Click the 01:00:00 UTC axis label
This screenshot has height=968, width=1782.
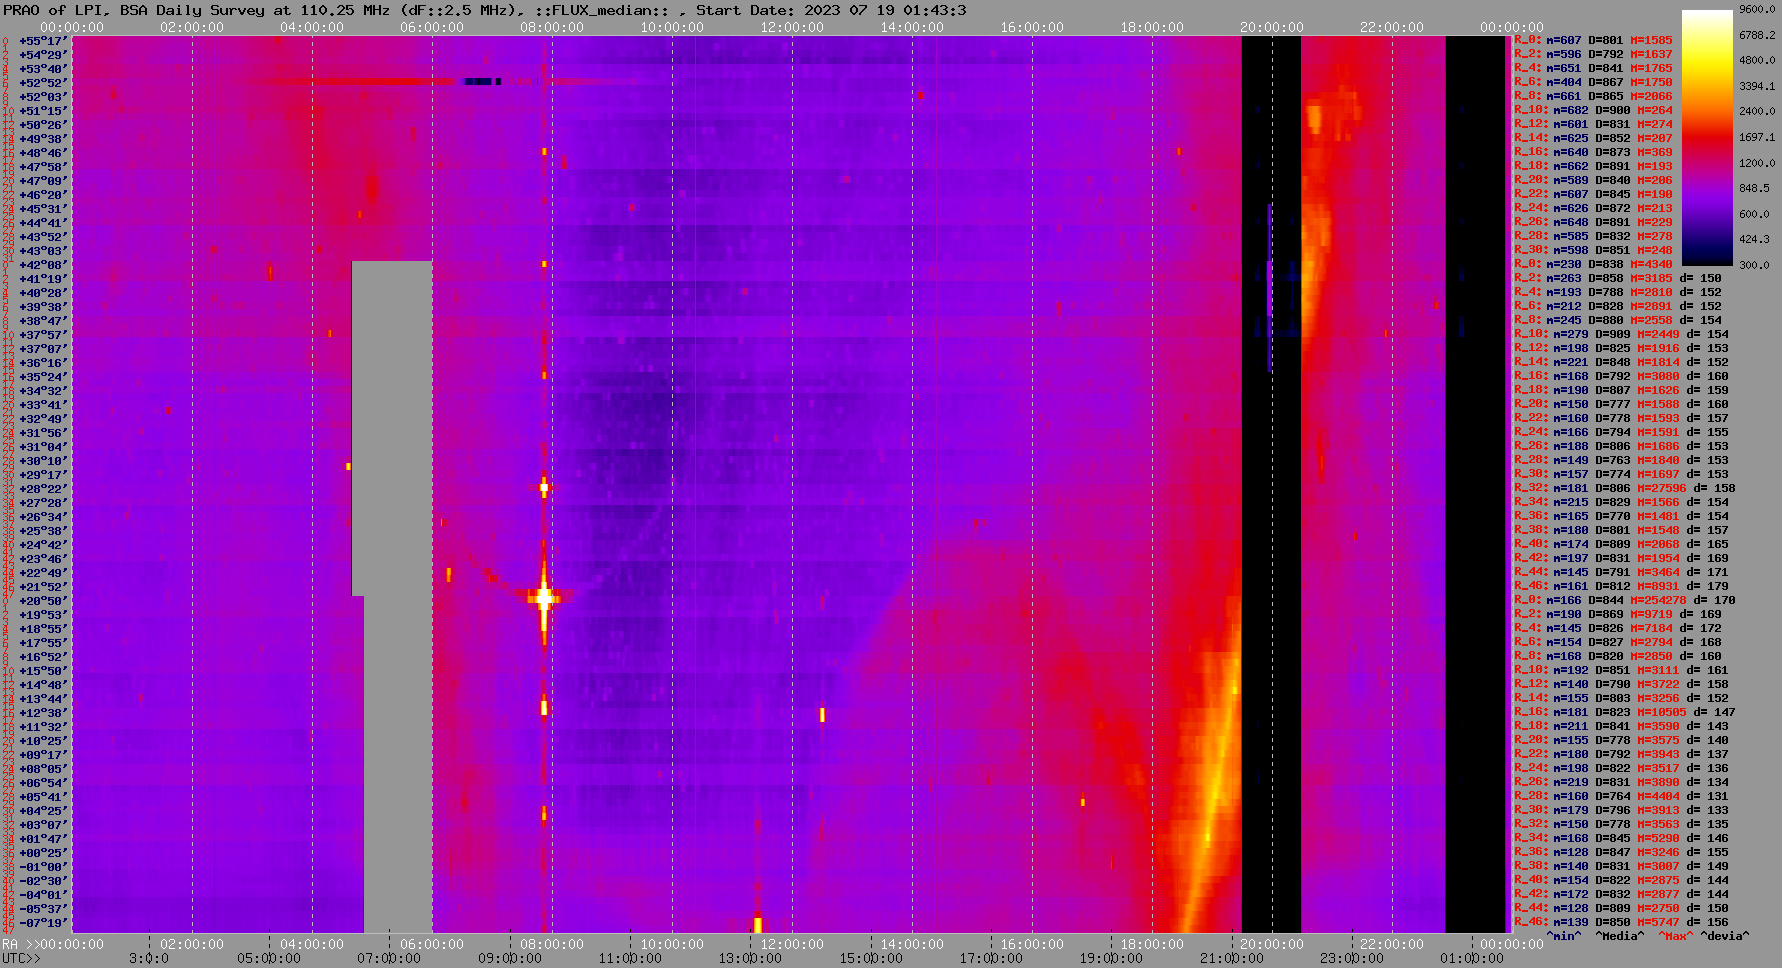(x=1473, y=958)
